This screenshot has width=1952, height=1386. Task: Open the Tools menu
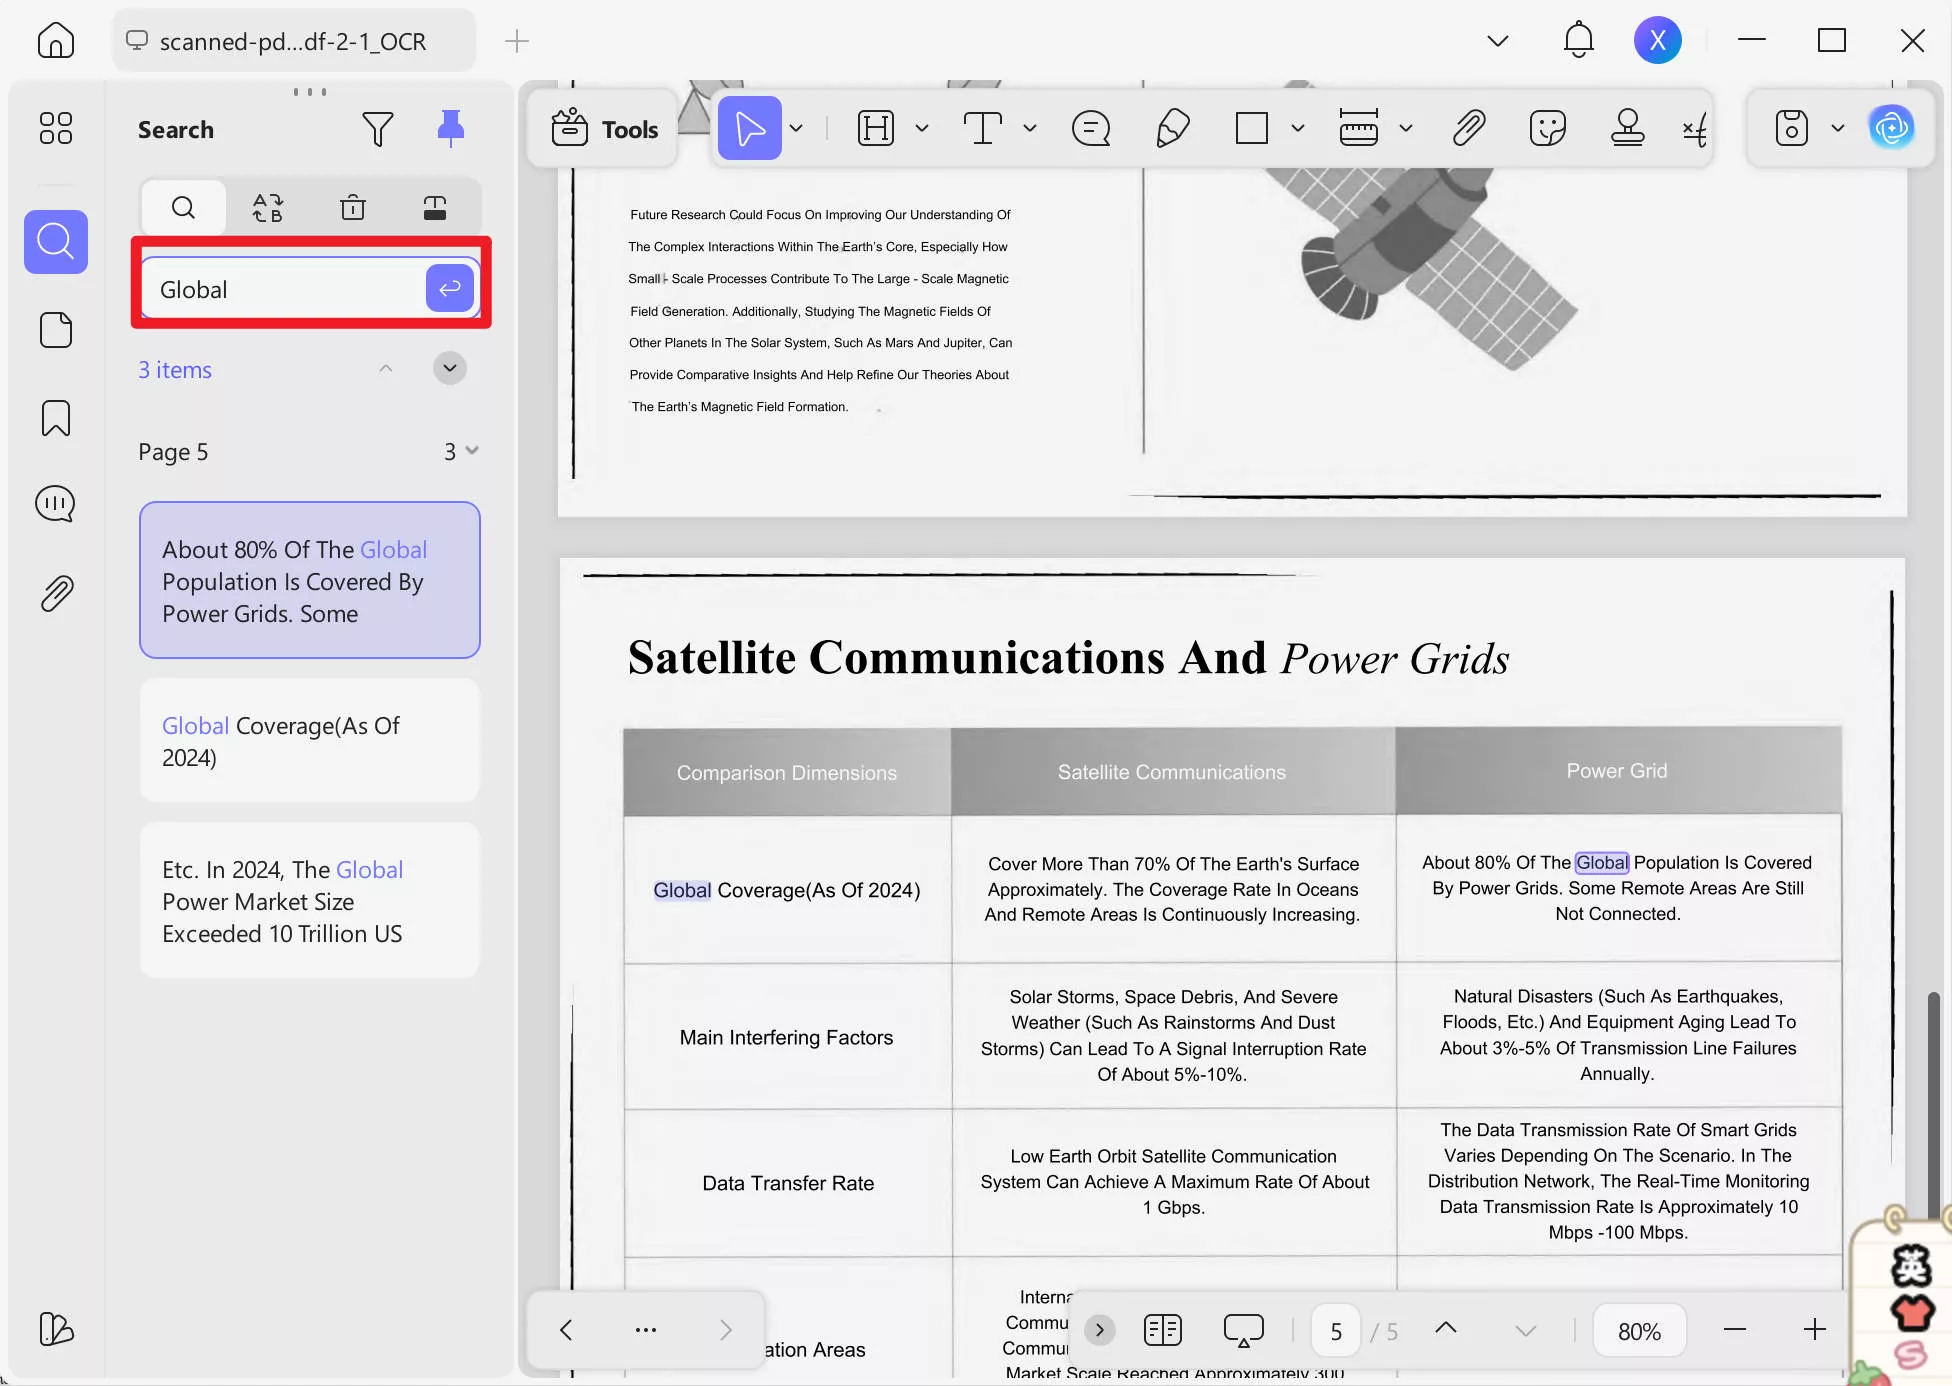(x=602, y=128)
